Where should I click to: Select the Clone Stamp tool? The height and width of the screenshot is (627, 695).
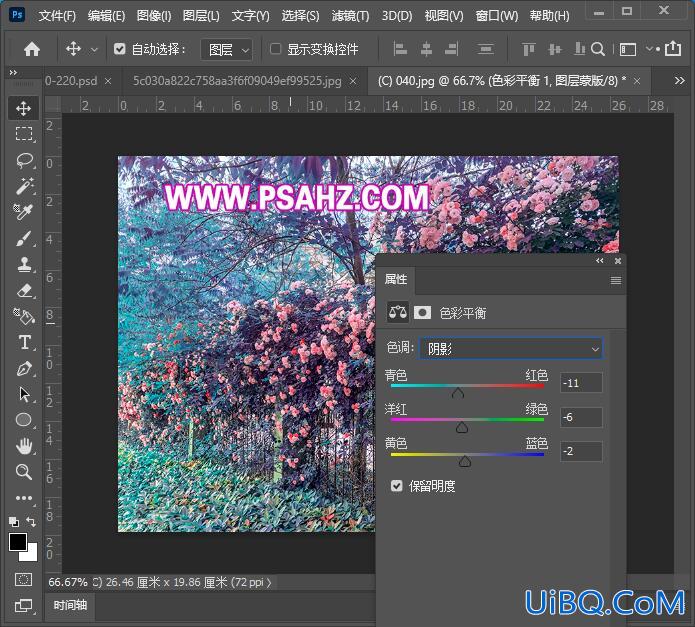[x=24, y=265]
